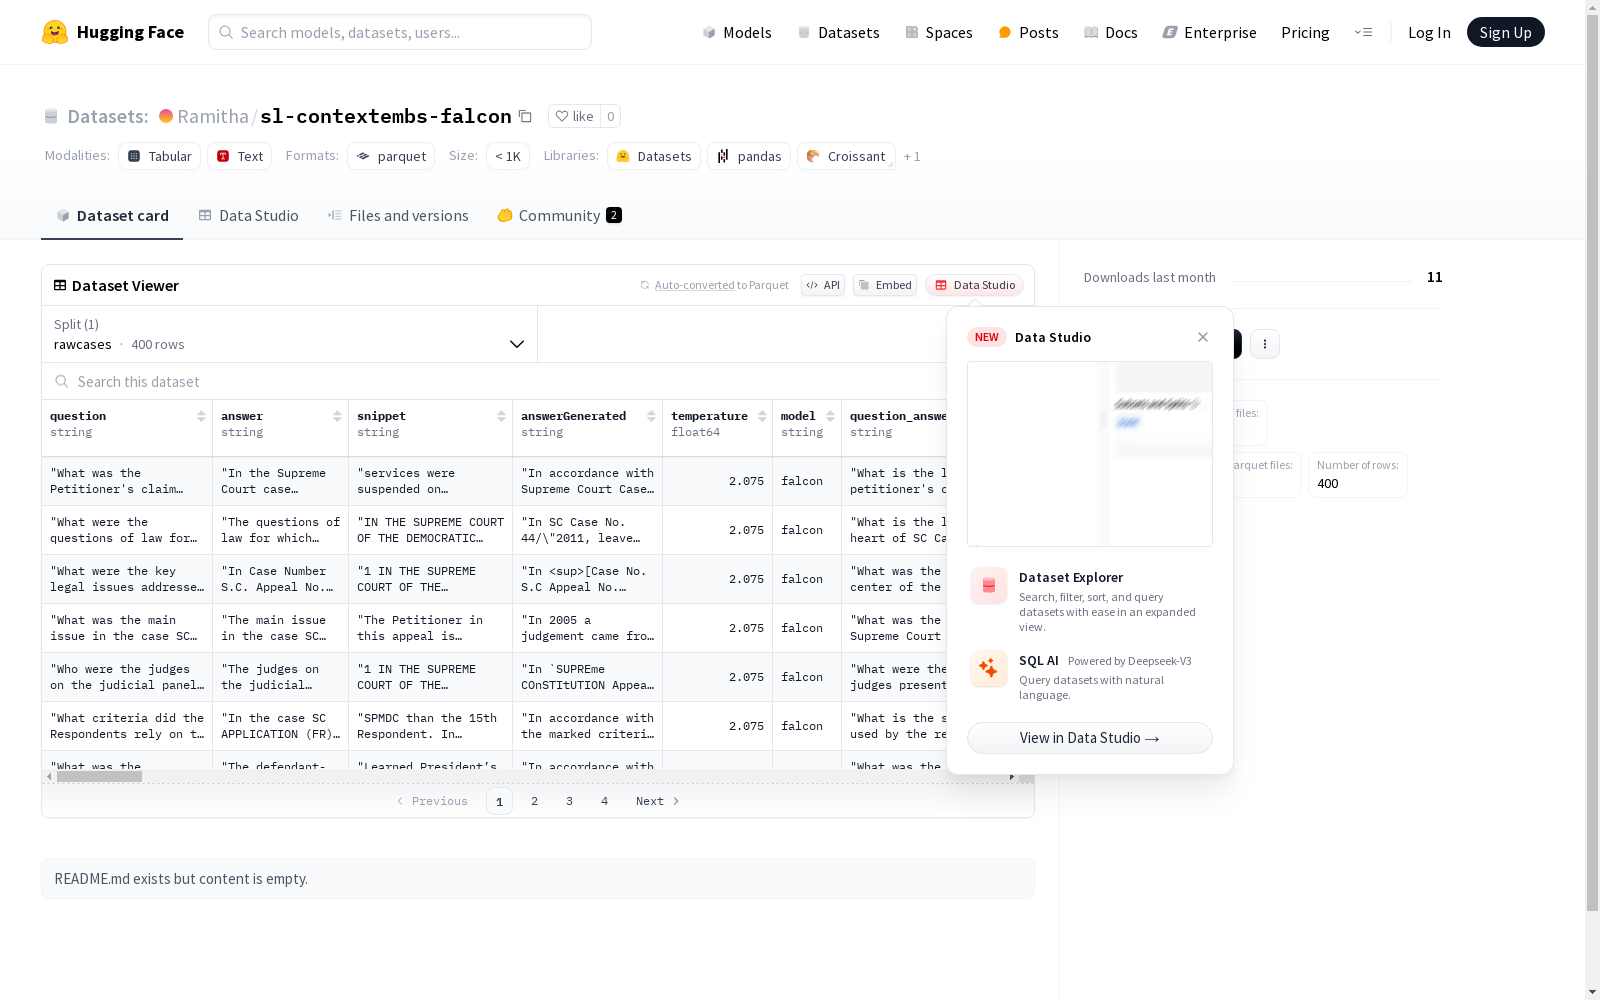
Task: Go to the Previous page of rows
Action: click(432, 801)
